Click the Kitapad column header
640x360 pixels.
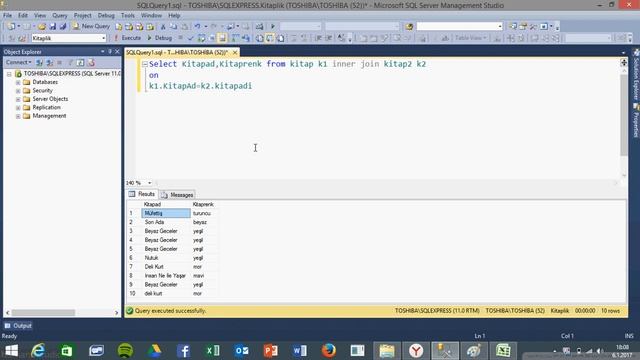point(166,204)
